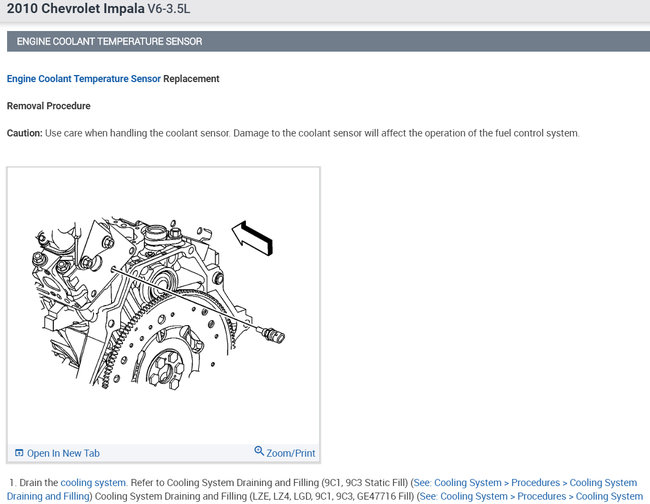The height and width of the screenshot is (504, 650).
Task: Open the engine diagram in a new tab
Action: point(57,453)
